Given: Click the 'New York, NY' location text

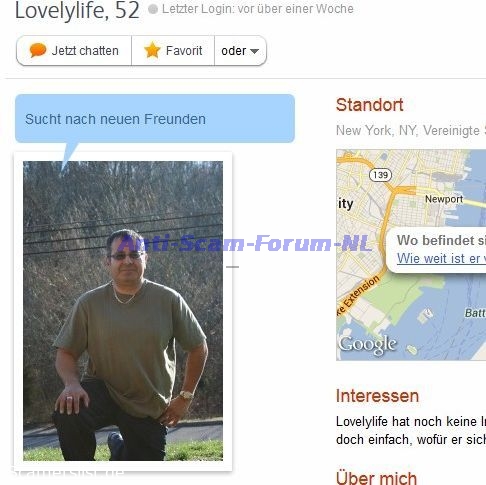Looking at the screenshot, I should tap(377, 130).
